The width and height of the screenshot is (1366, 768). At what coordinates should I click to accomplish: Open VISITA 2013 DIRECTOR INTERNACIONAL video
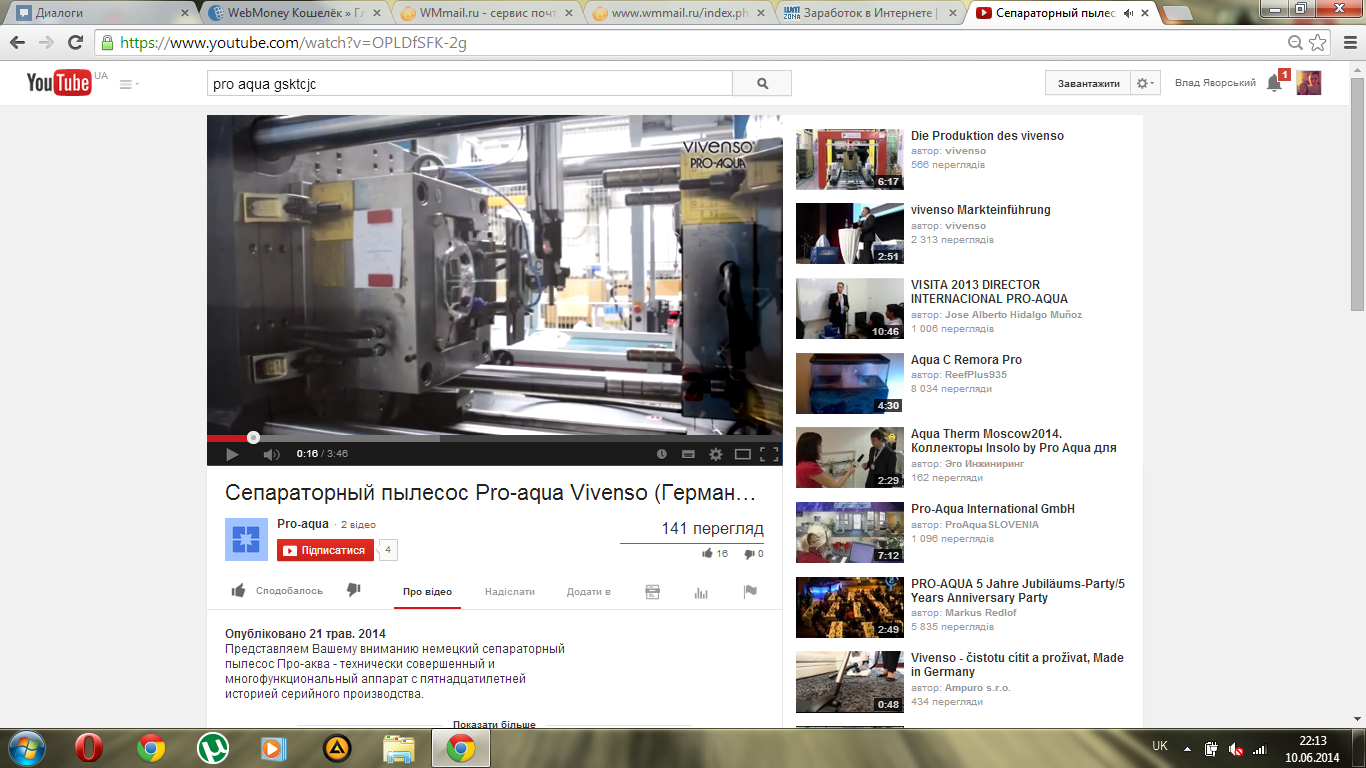pos(989,292)
